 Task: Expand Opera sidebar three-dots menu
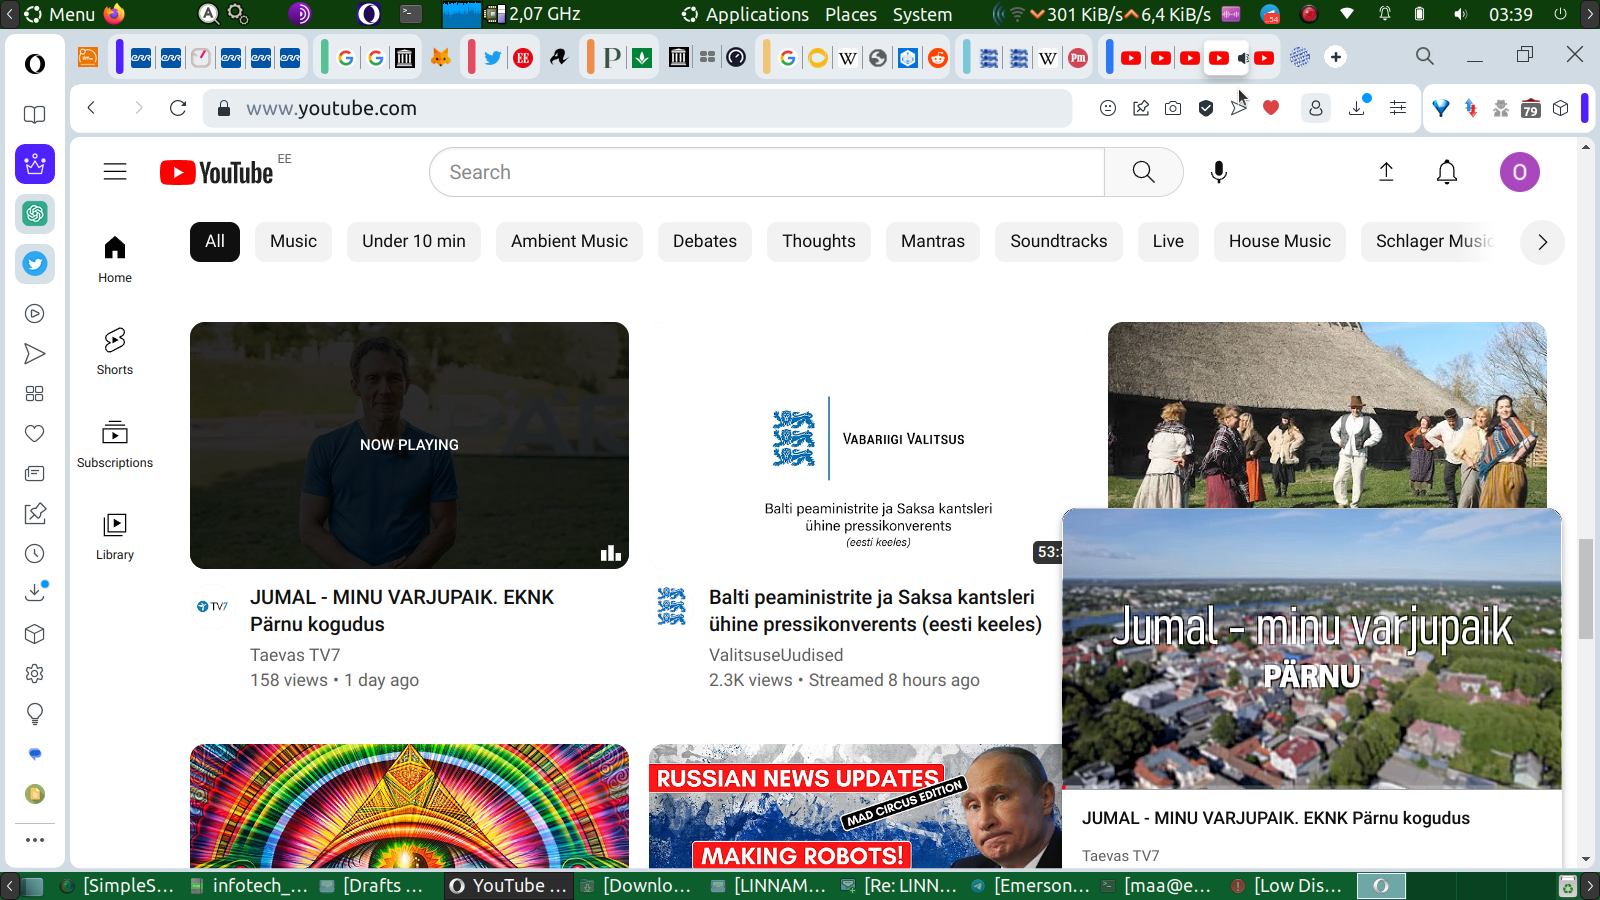pos(35,840)
